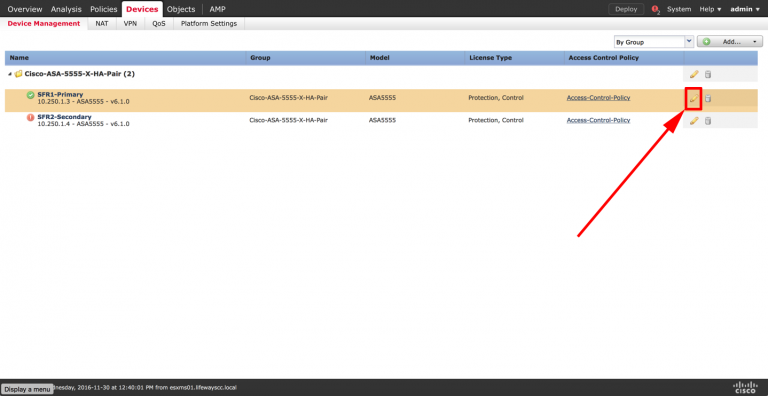Open the NAT sub-tab
The image size is (768, 396).
[102, 24]
